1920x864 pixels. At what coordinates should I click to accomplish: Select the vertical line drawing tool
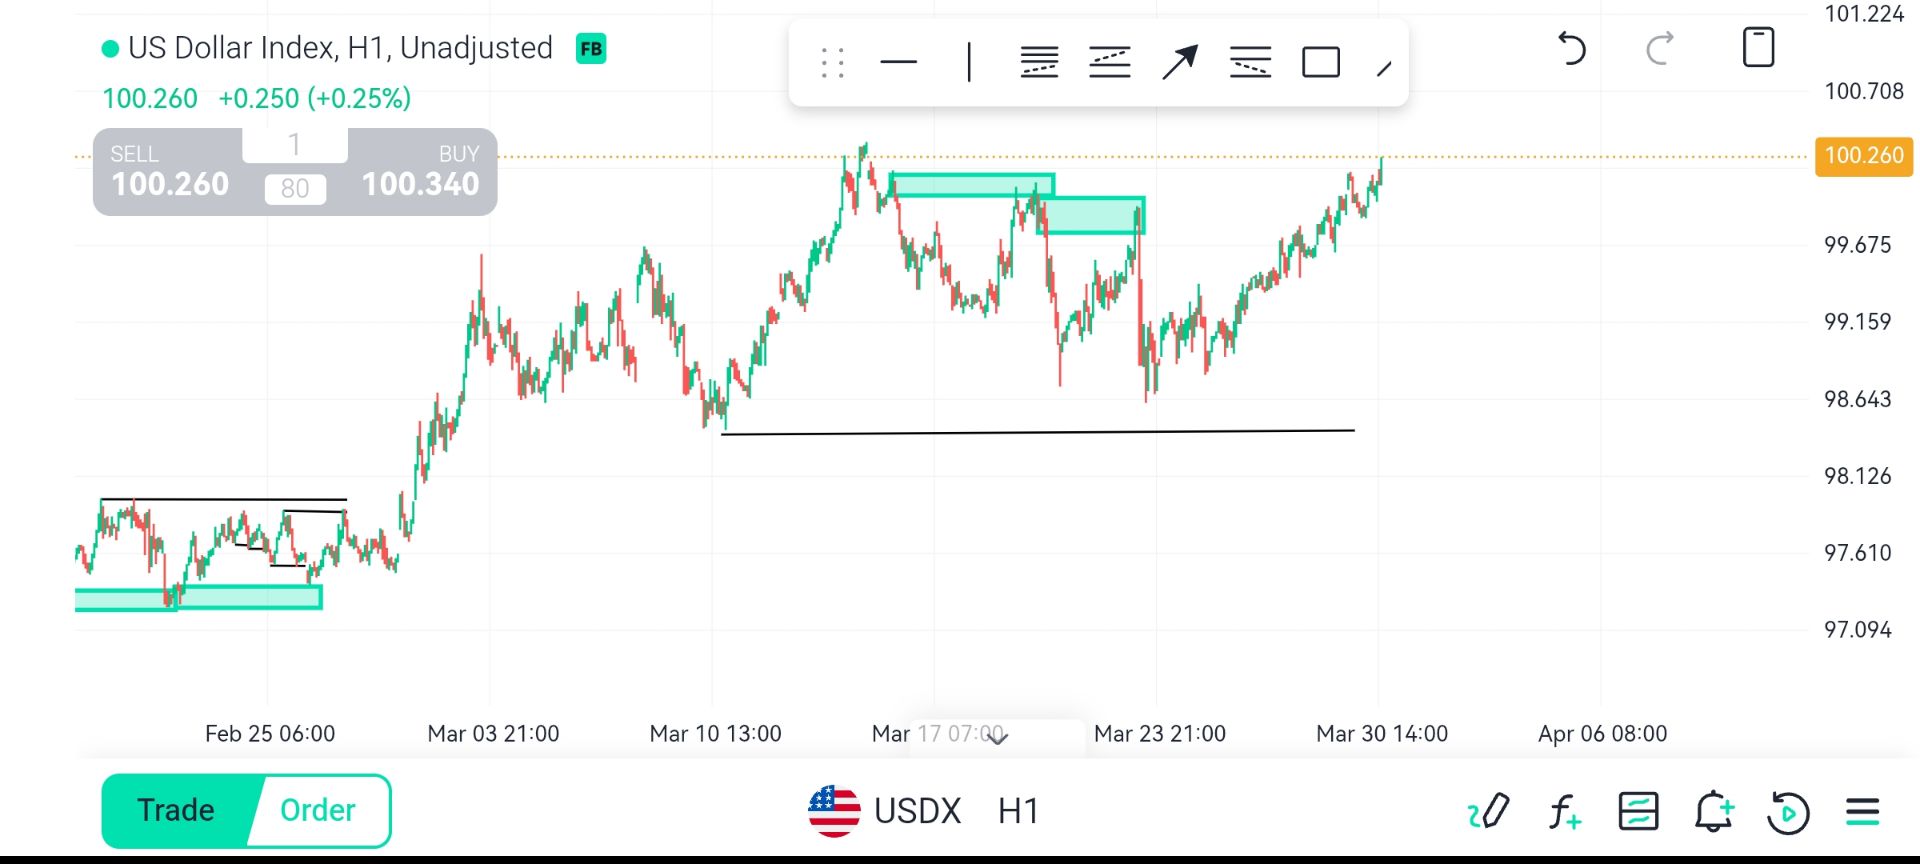(x=969, y=62)
